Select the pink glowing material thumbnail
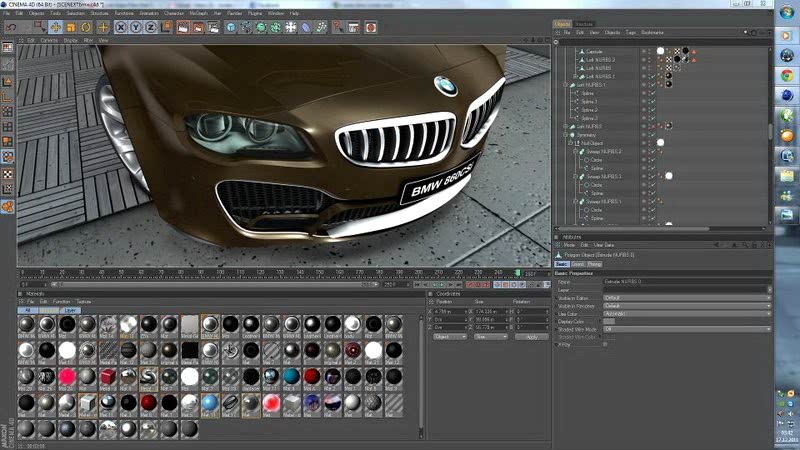 click(x=67, y=377)
